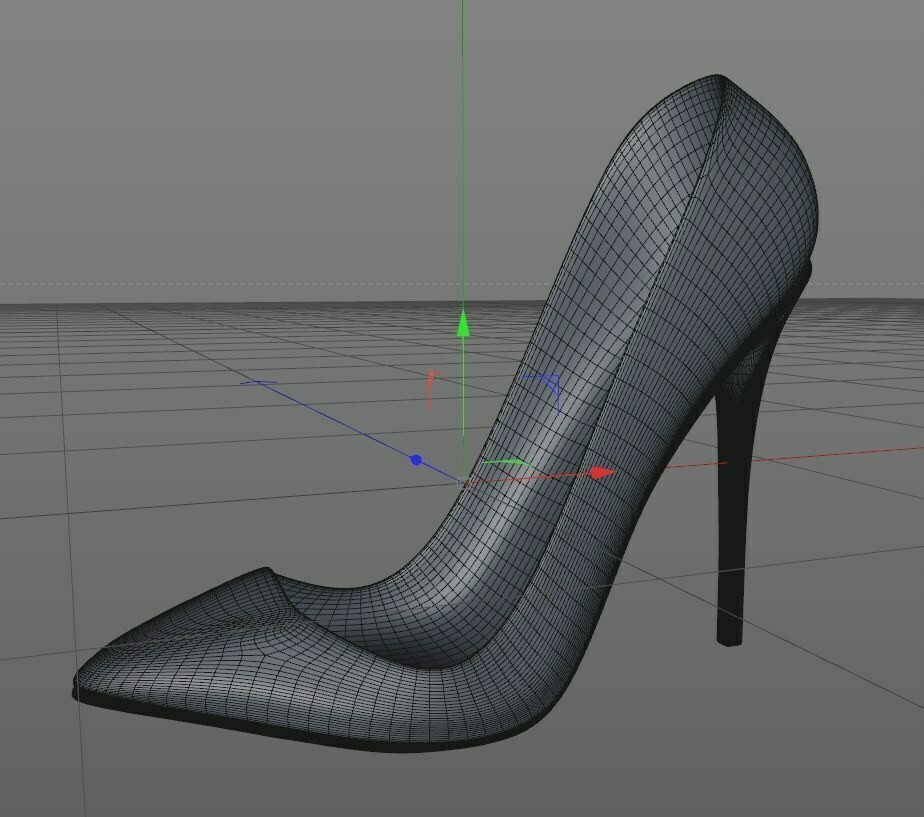Viewport: 924px width, 817px height.
Task: Click the green Y-axis arrow handle
Action: point(463,322)
